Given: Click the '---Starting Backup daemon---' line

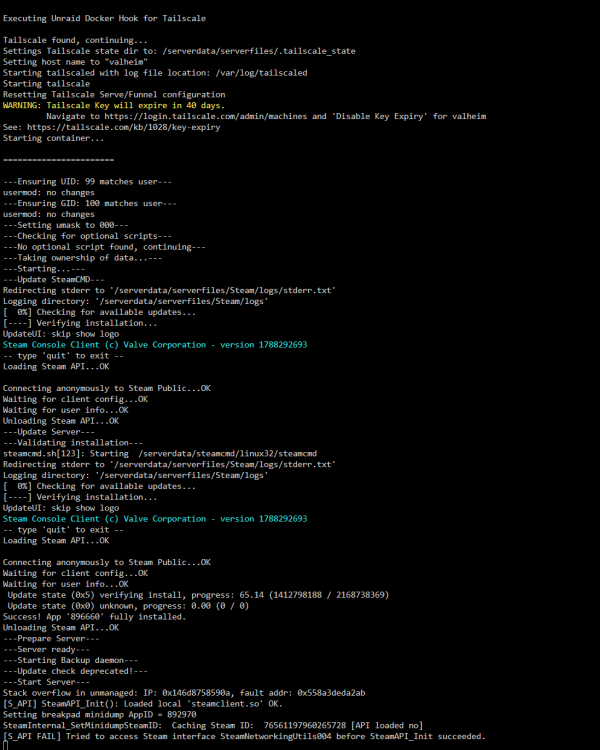Looking at the screenshot, I should (x=70, y=660).
